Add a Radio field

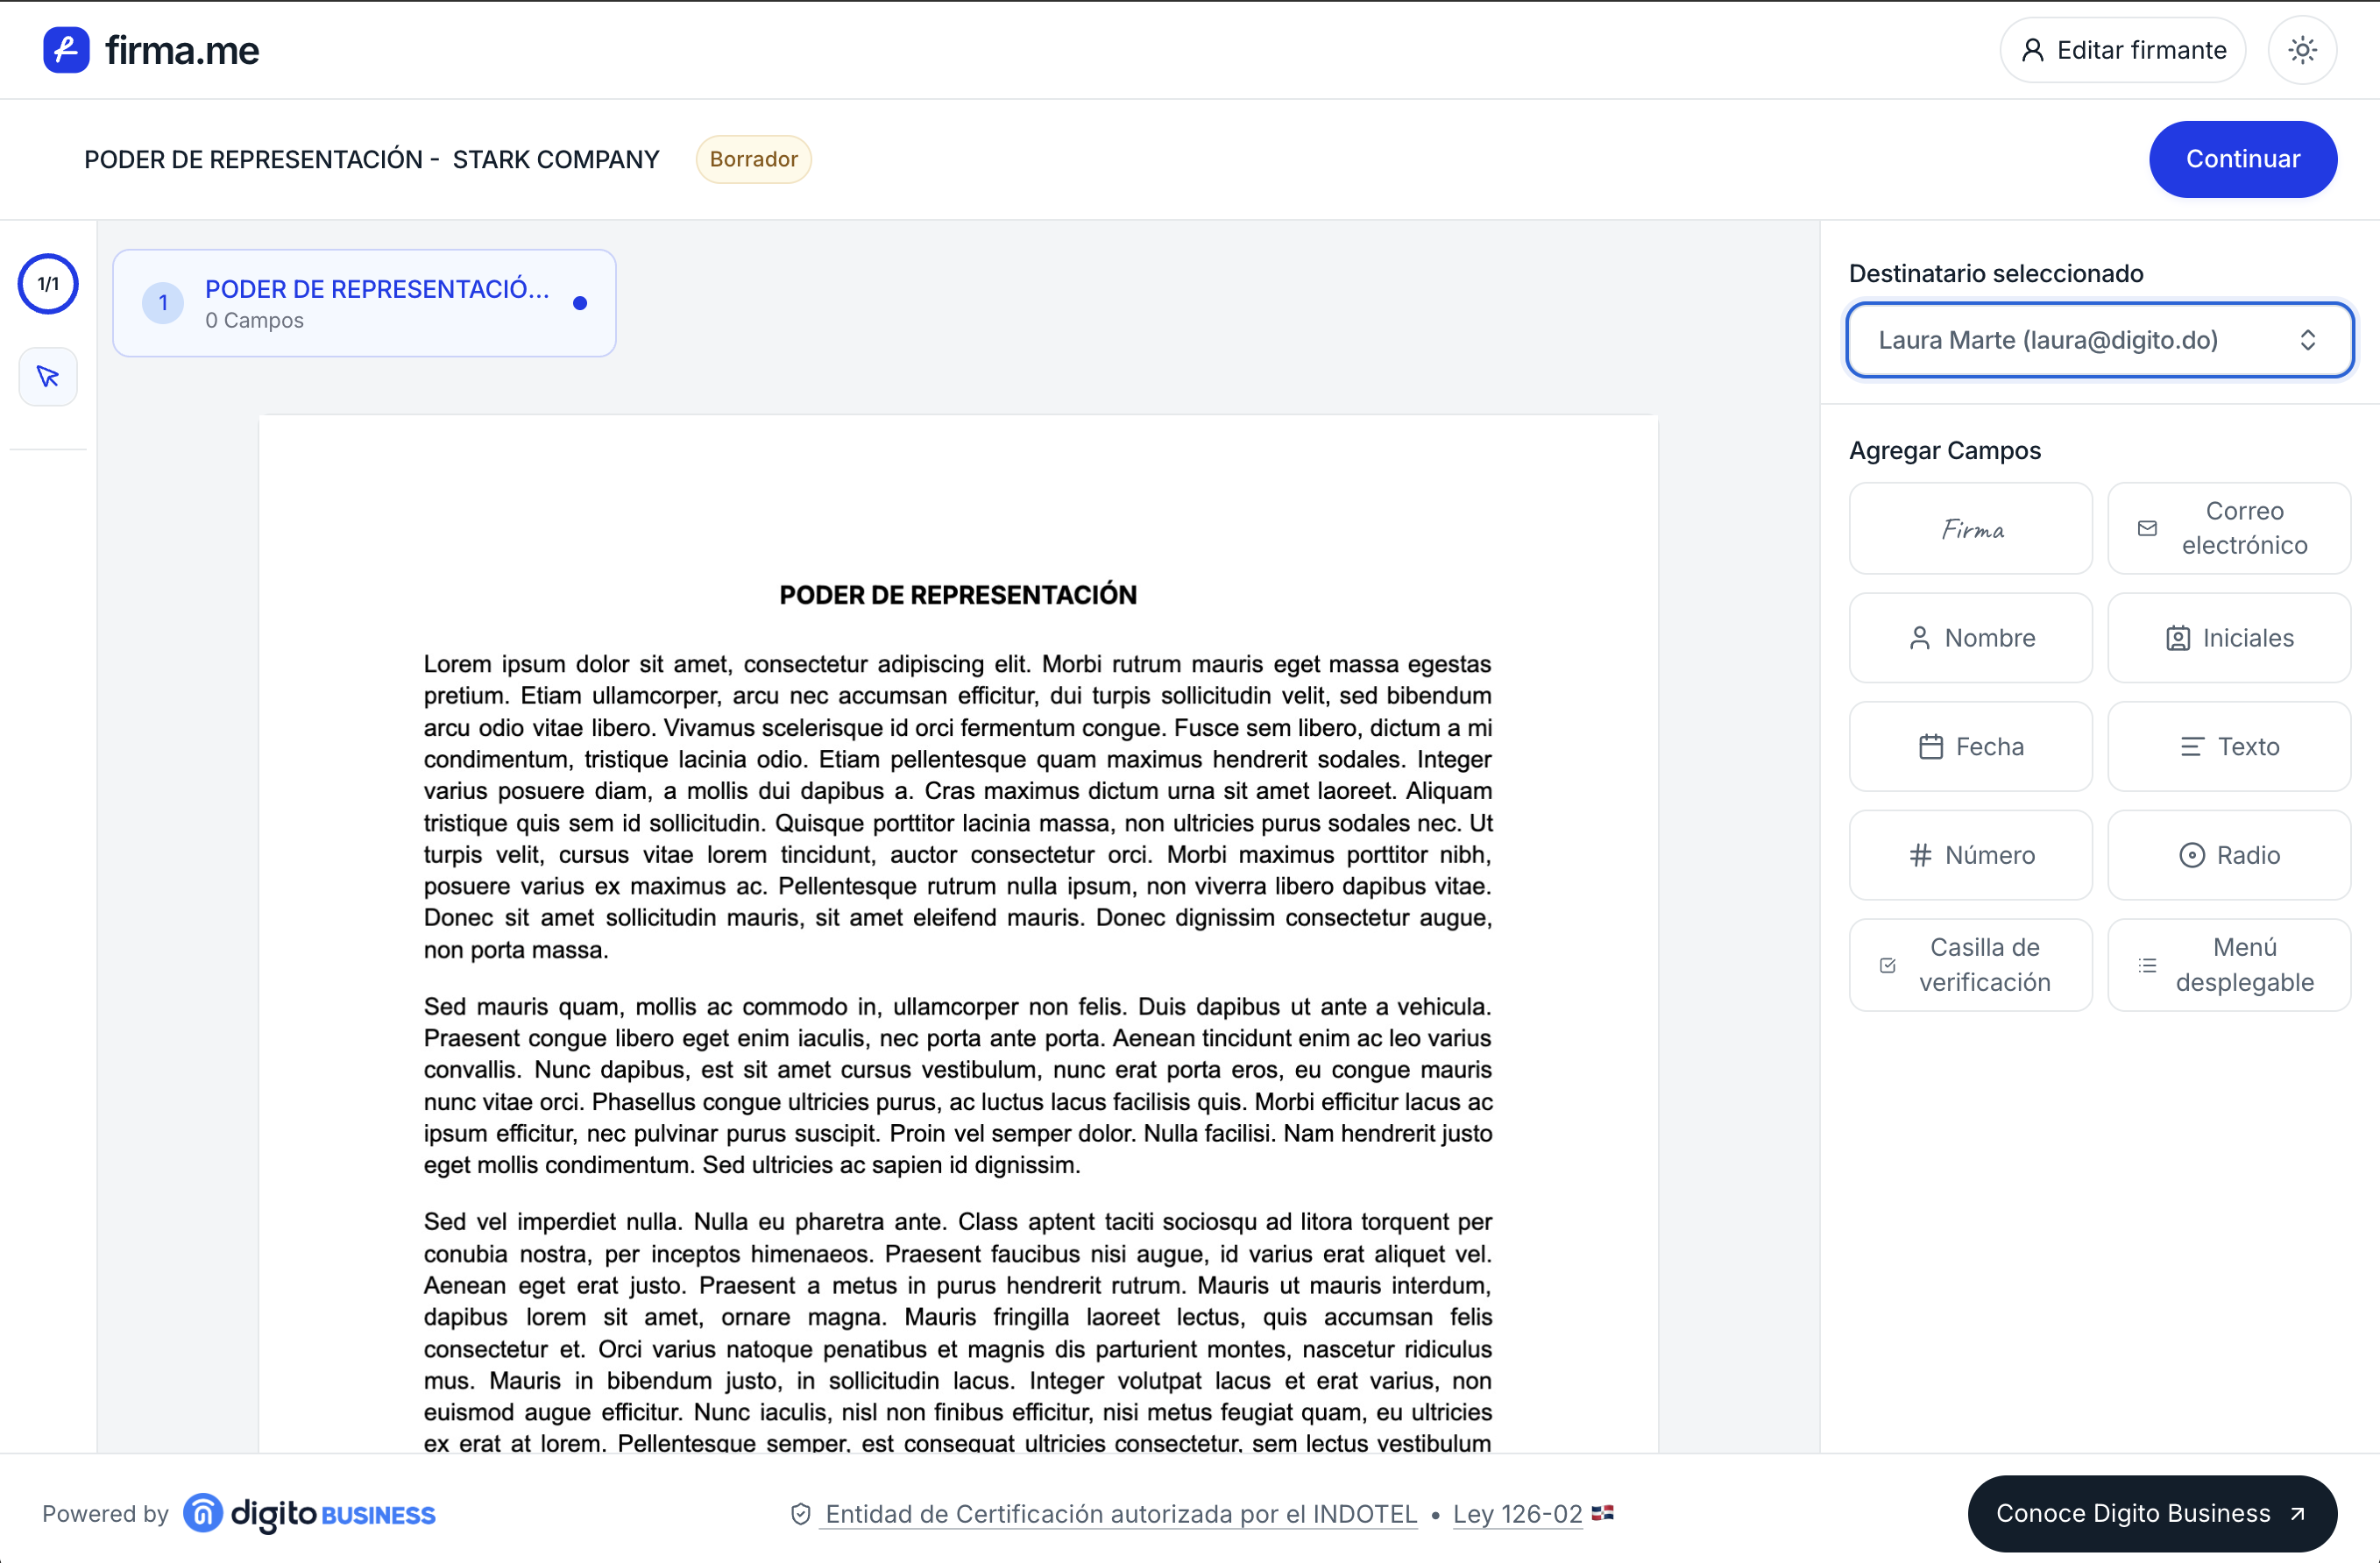coord(2229,855)
